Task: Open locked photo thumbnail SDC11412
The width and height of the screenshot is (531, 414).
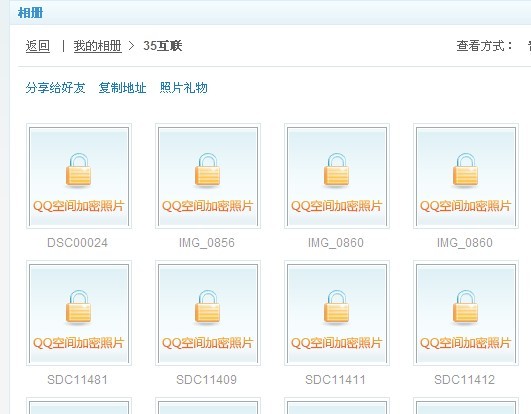Action: tap(466, 313)
